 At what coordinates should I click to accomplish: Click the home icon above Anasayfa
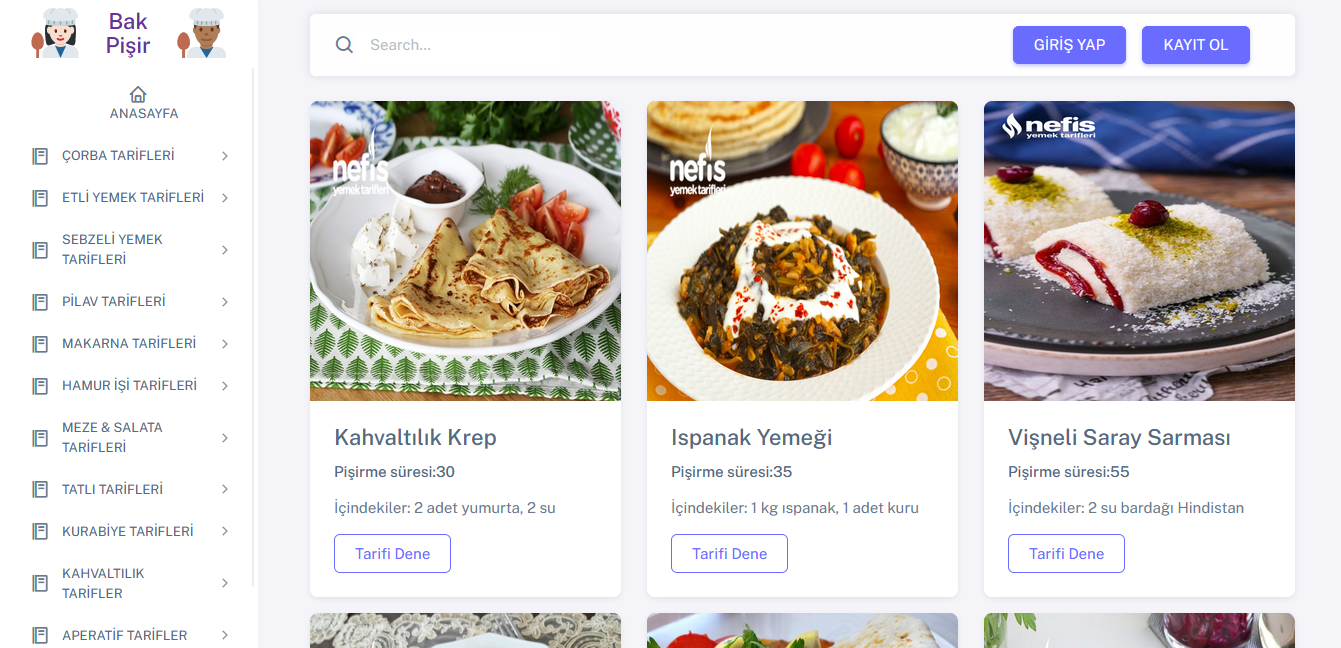pyautogui.click(x=137, y=94)
